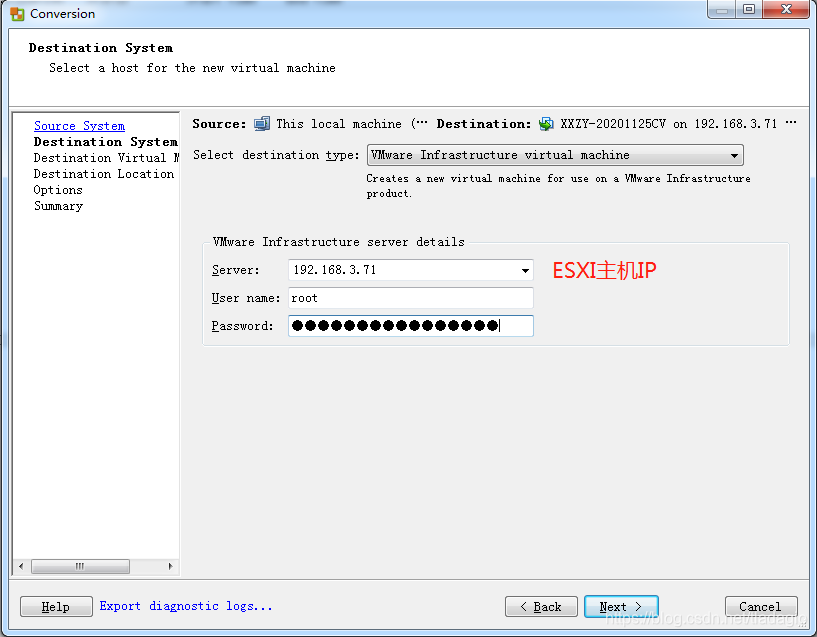Click the destination details ellipsis
The width and height of the screenshot is (817, 637).
[791, 123]
